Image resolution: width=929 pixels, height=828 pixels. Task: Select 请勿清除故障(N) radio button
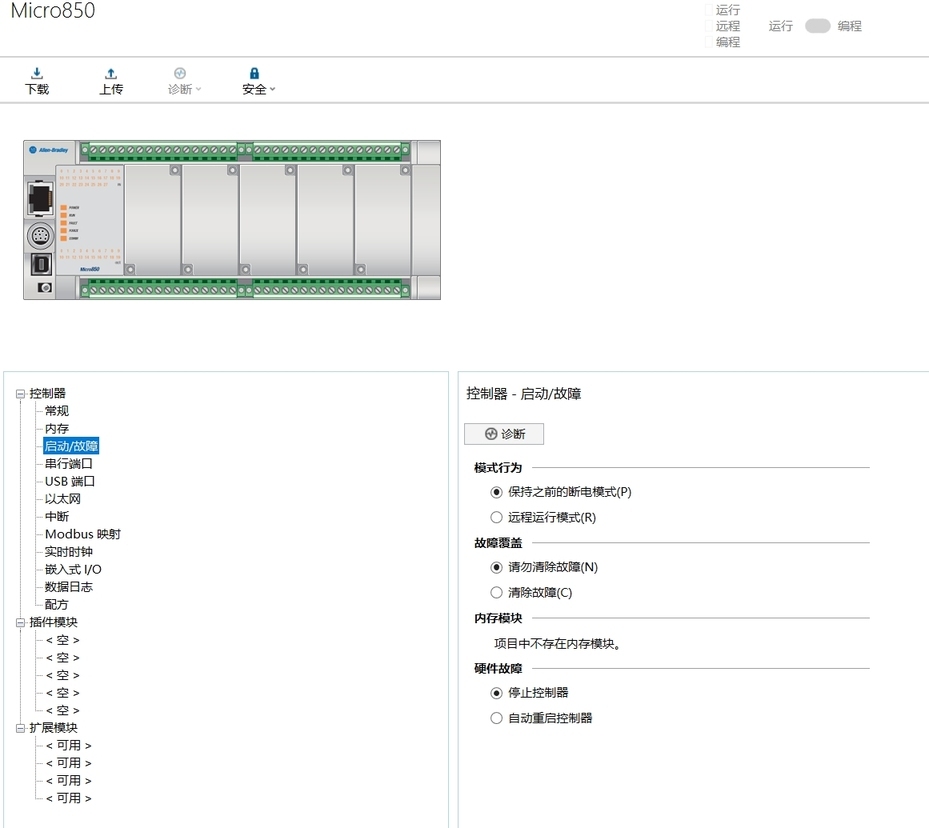496,567
